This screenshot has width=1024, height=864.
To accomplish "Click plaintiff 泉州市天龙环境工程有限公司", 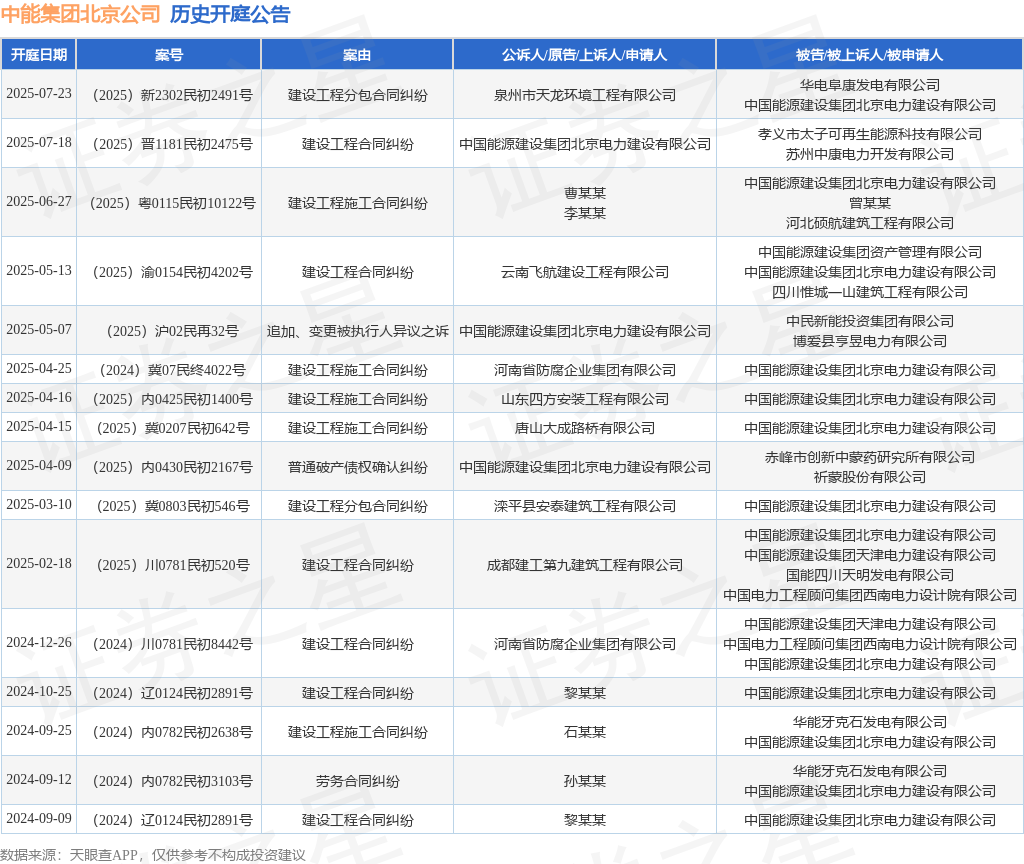I will tap(584, 95).
